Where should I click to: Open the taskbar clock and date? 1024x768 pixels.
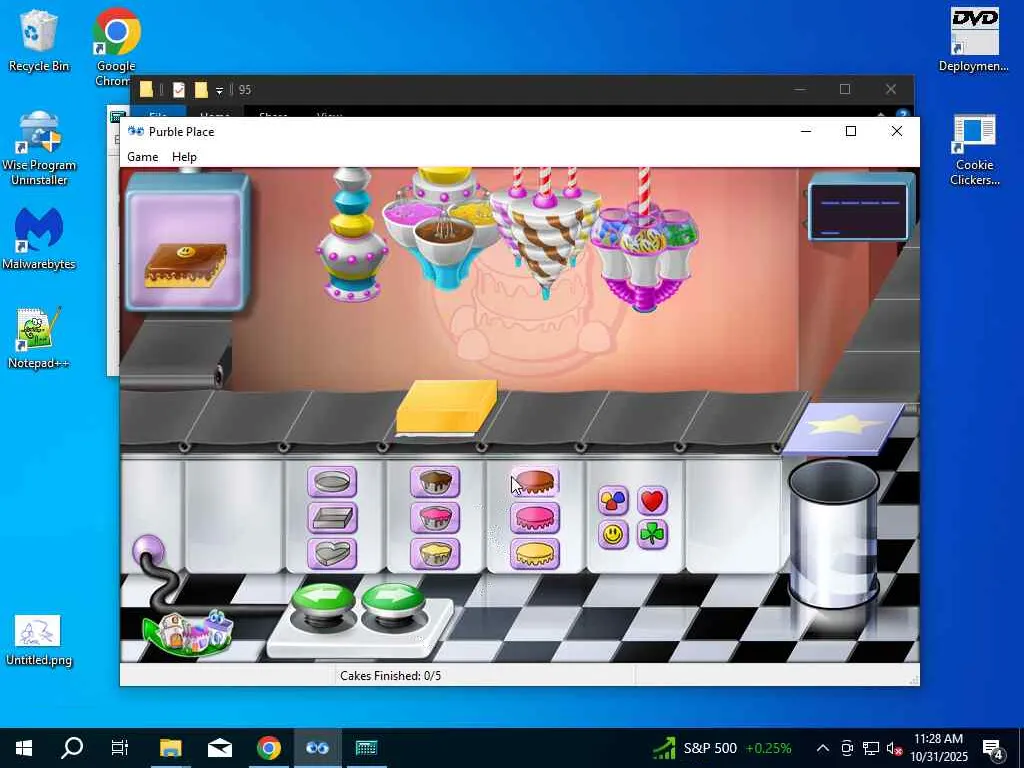938,748
